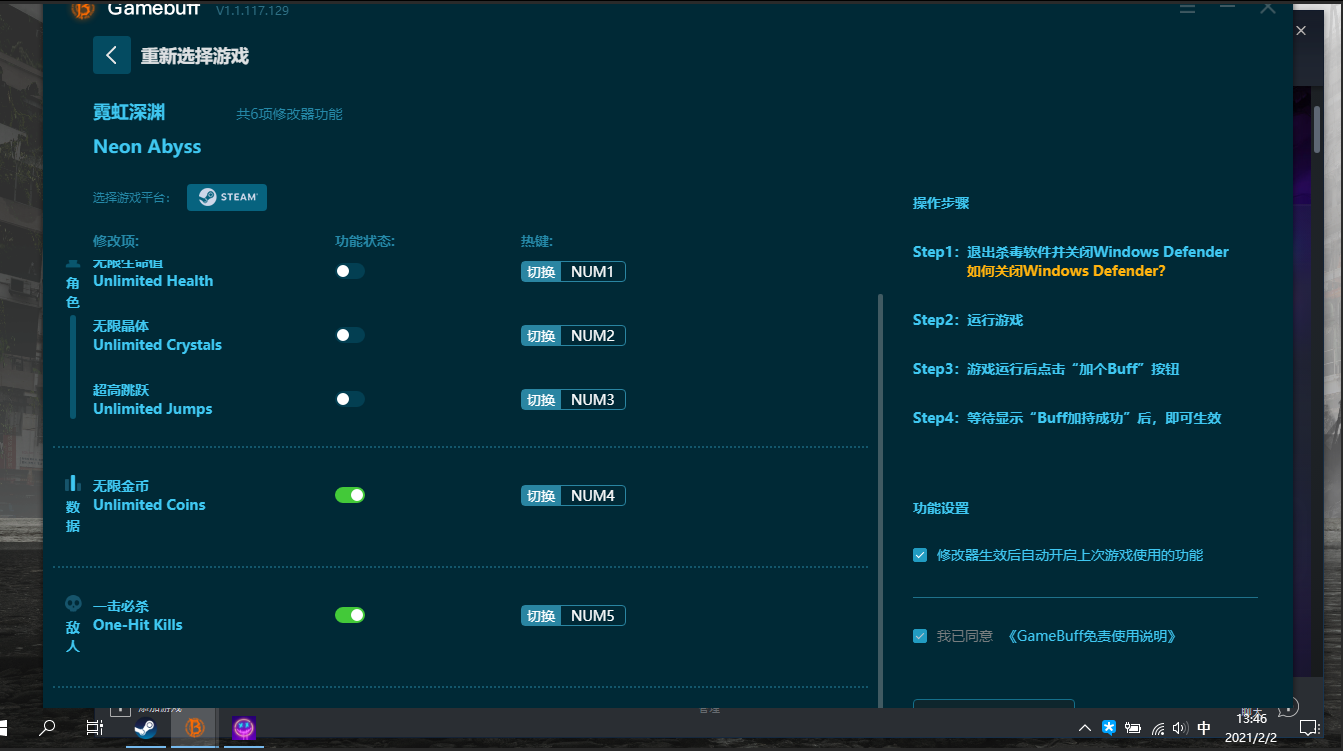Click the Gamebuff logo icon
Image resolution: width=1343 pixels, height=751 pixels.
point(83,9)
